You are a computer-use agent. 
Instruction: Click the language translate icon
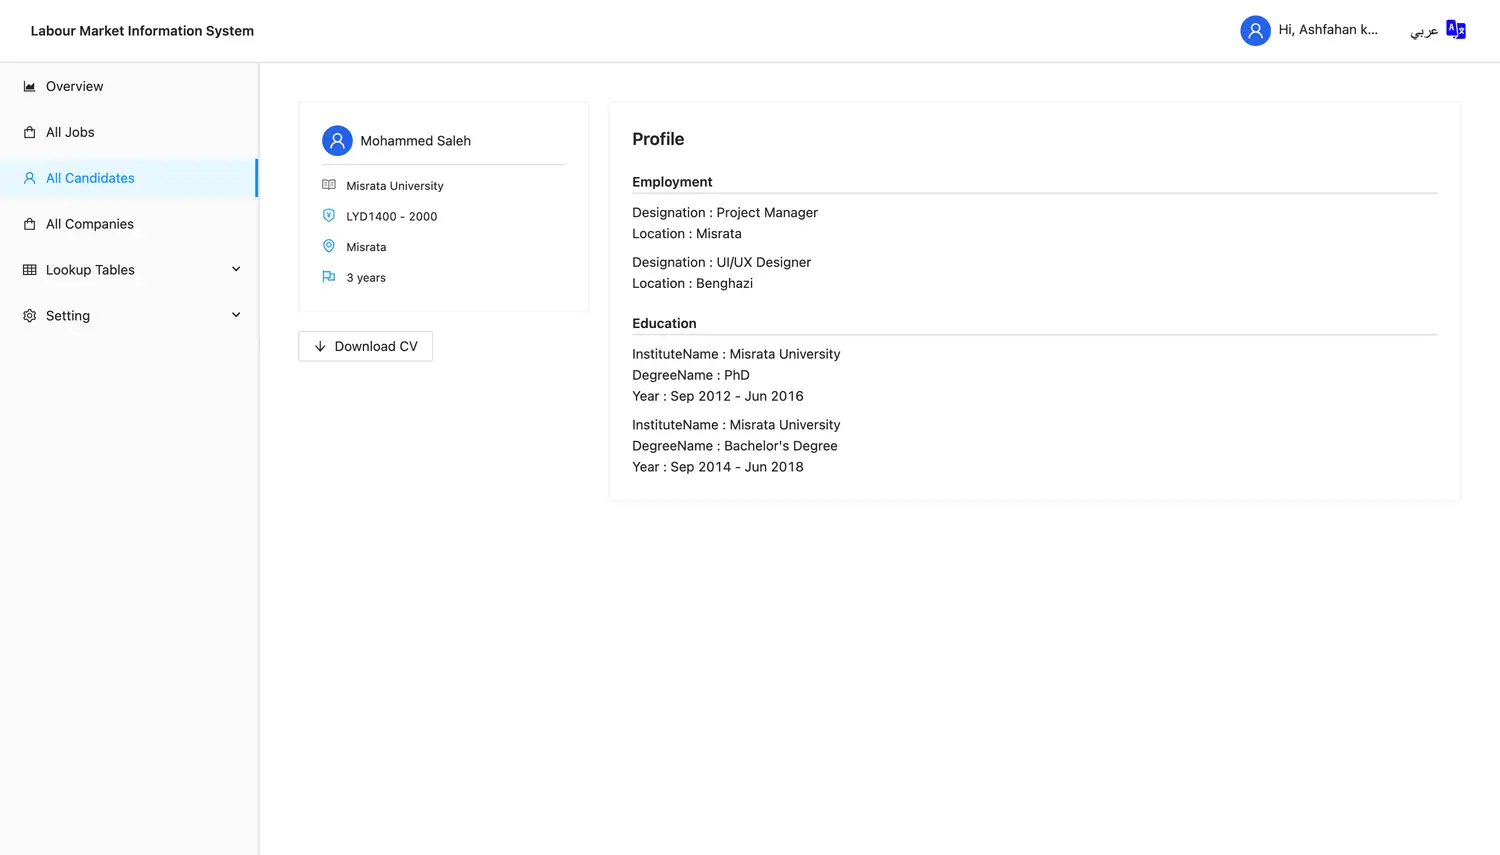tap(1456, 30)
